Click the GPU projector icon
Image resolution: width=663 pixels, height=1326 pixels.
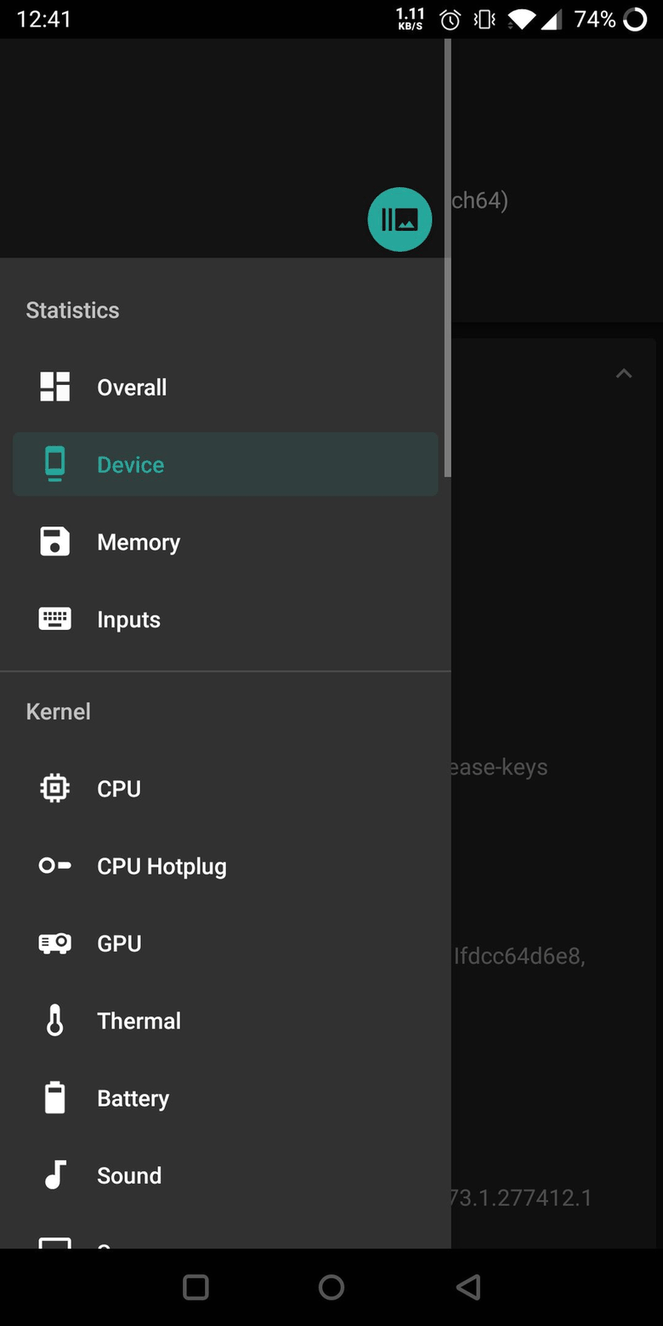[55, 943]
